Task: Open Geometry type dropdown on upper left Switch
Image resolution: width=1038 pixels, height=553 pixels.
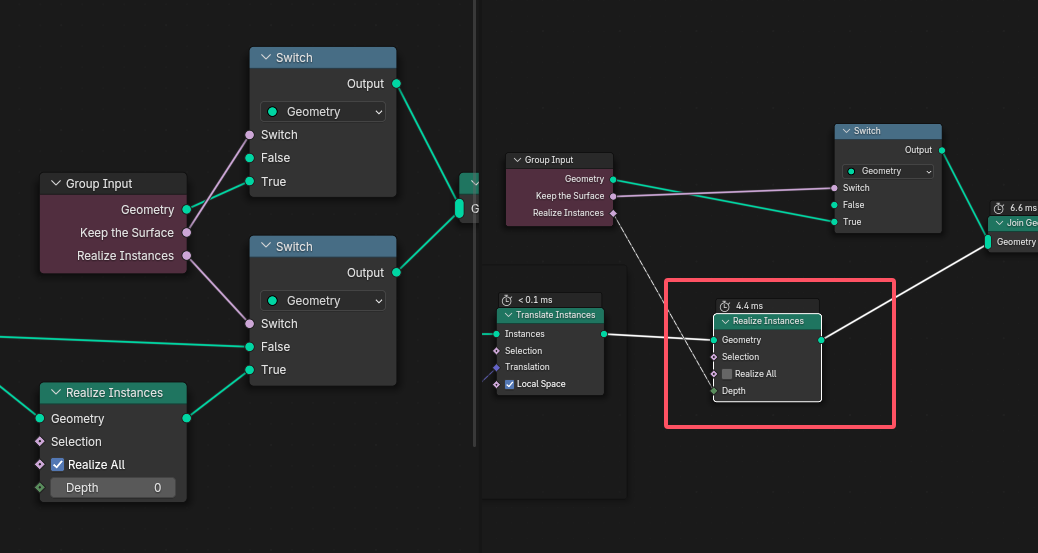Action: 323,112
